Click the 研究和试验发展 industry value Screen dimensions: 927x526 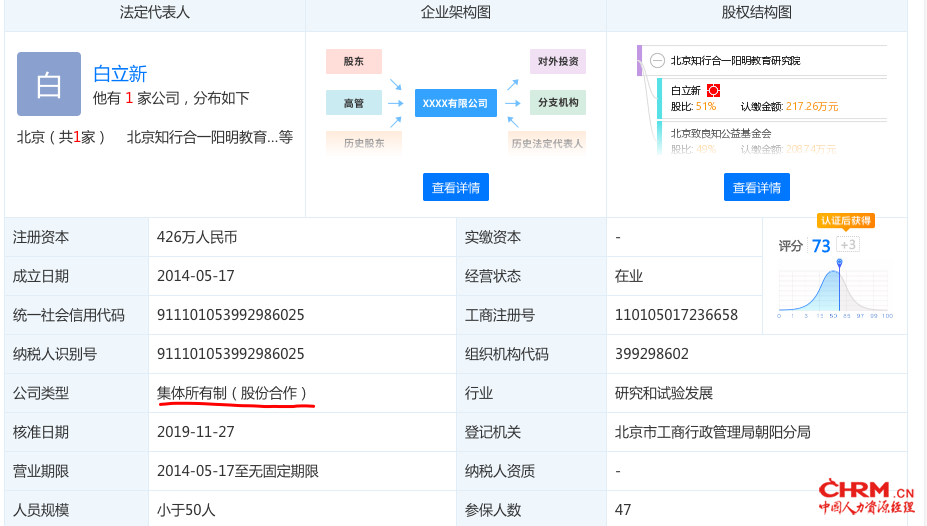coord(664,393)
